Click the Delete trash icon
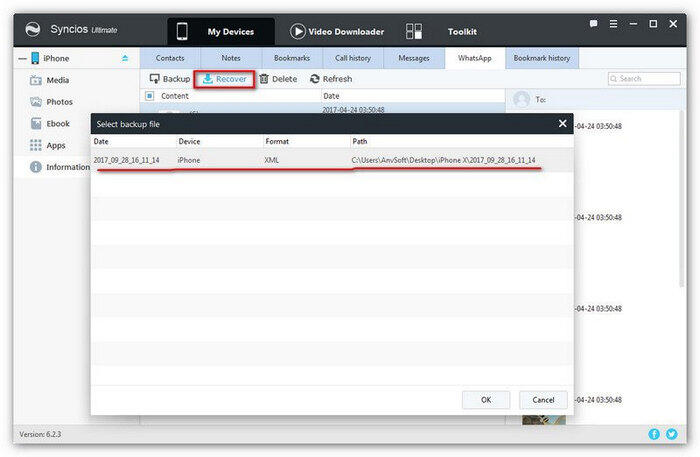The height and width of the screenshot is (457, 700). (264, 79)
